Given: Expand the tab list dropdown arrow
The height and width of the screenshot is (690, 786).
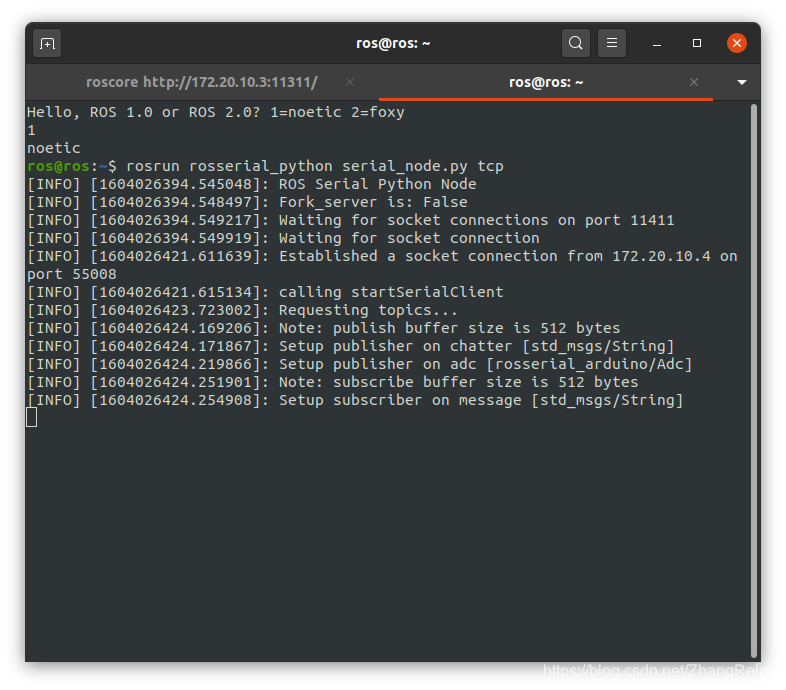Looking at the screenshot, I should tap(742, 82).
